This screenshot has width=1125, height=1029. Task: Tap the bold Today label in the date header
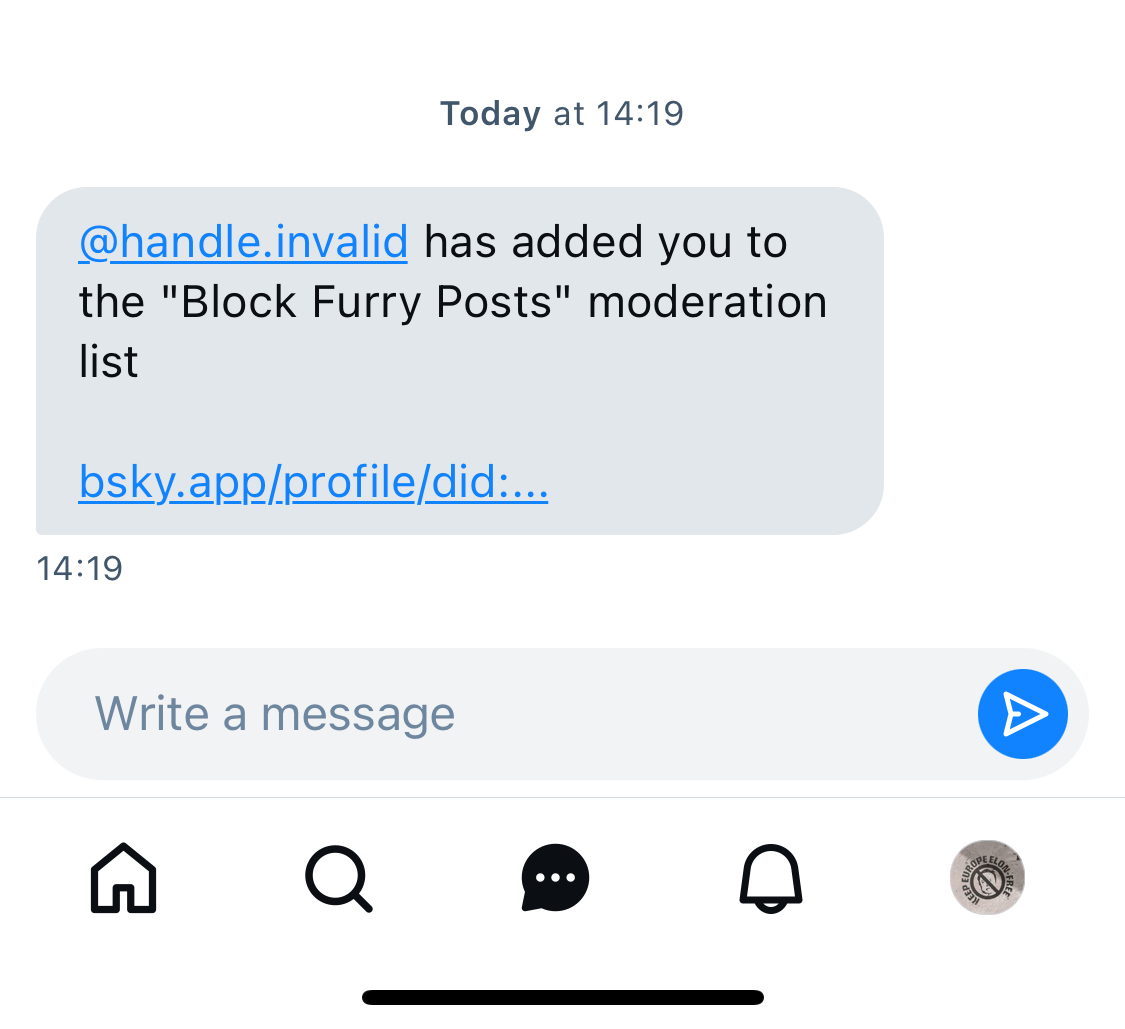click(x=490, y=114)
